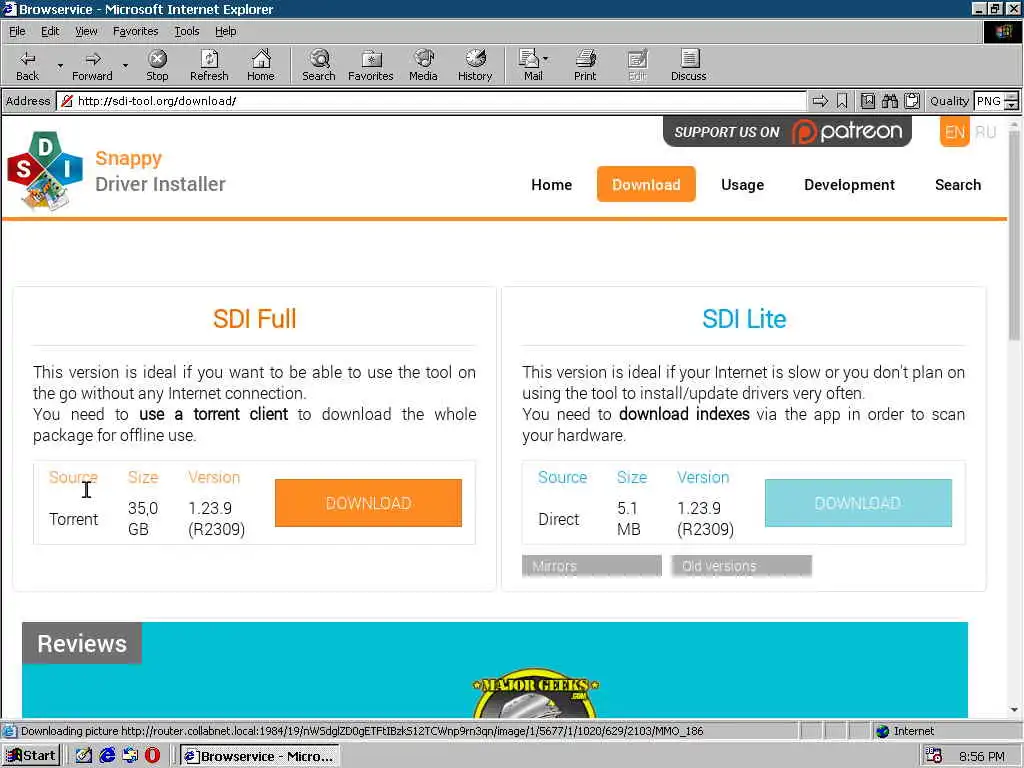The height and width of the screenshot is (768, 1024).
Task: Expand the Mail button dropdown arrow
Action: coord(546,59)
